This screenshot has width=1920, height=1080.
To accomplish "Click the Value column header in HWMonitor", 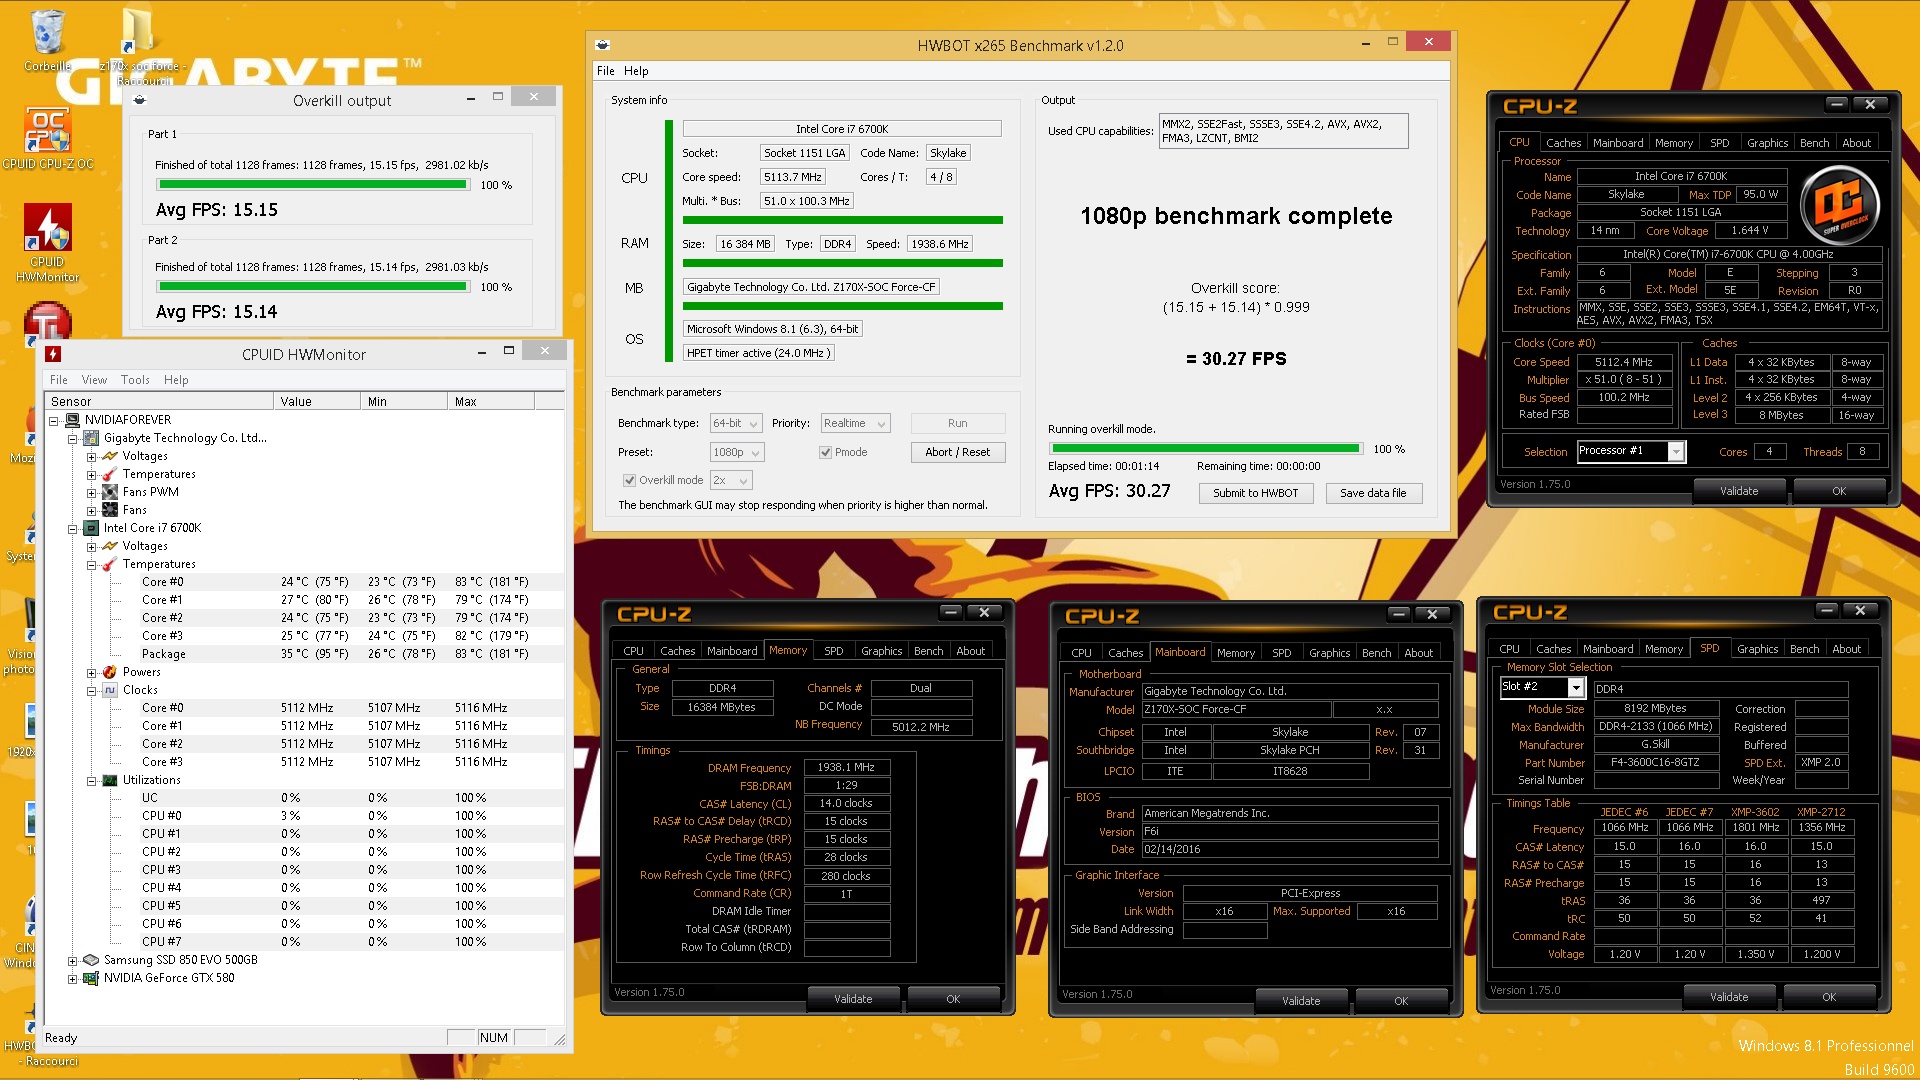I will [316, 402].
